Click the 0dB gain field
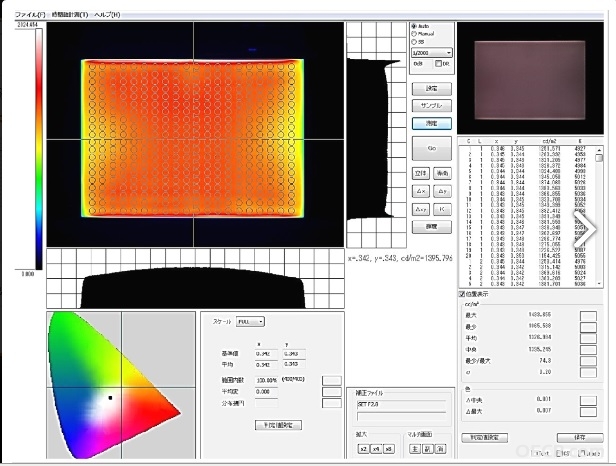Screen dimensions: 616x466 422,63
